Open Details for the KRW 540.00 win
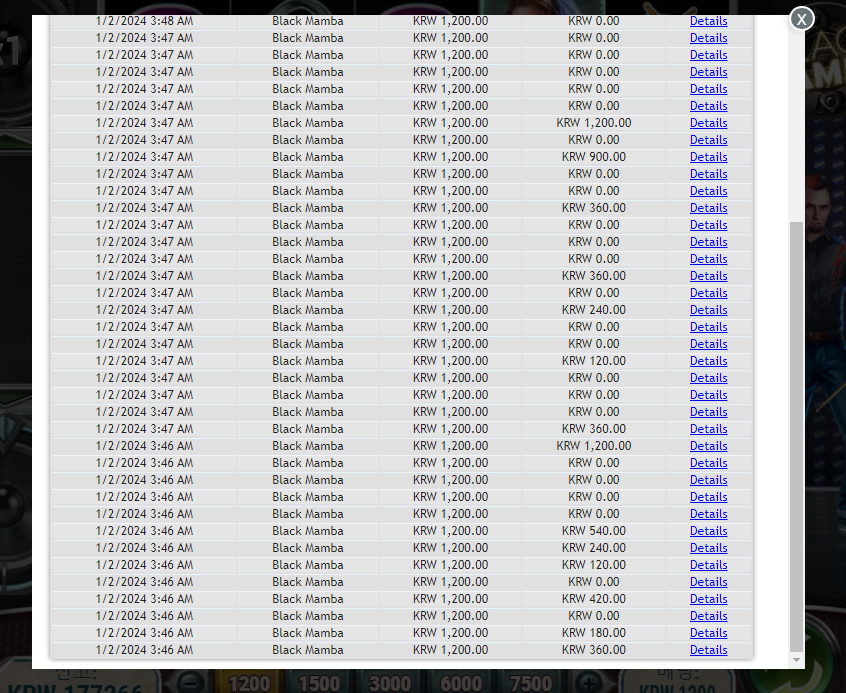 pyautogui.click(x=708, y=531)
